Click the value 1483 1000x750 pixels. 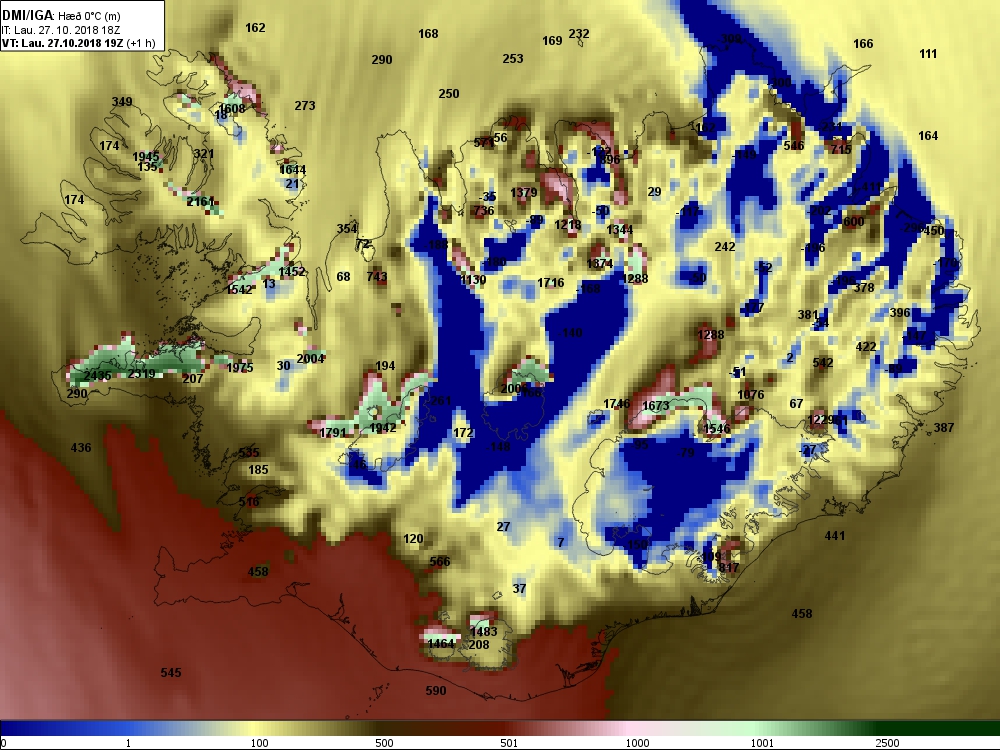[x=483, y=631]
